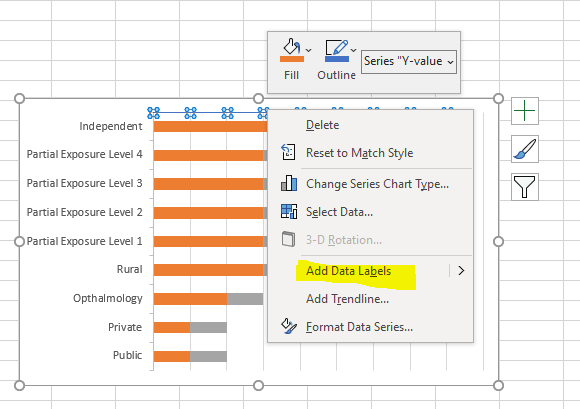580x409 pixels.
Task: Click the Outline pen icon
Action: [x=336, y=47]
